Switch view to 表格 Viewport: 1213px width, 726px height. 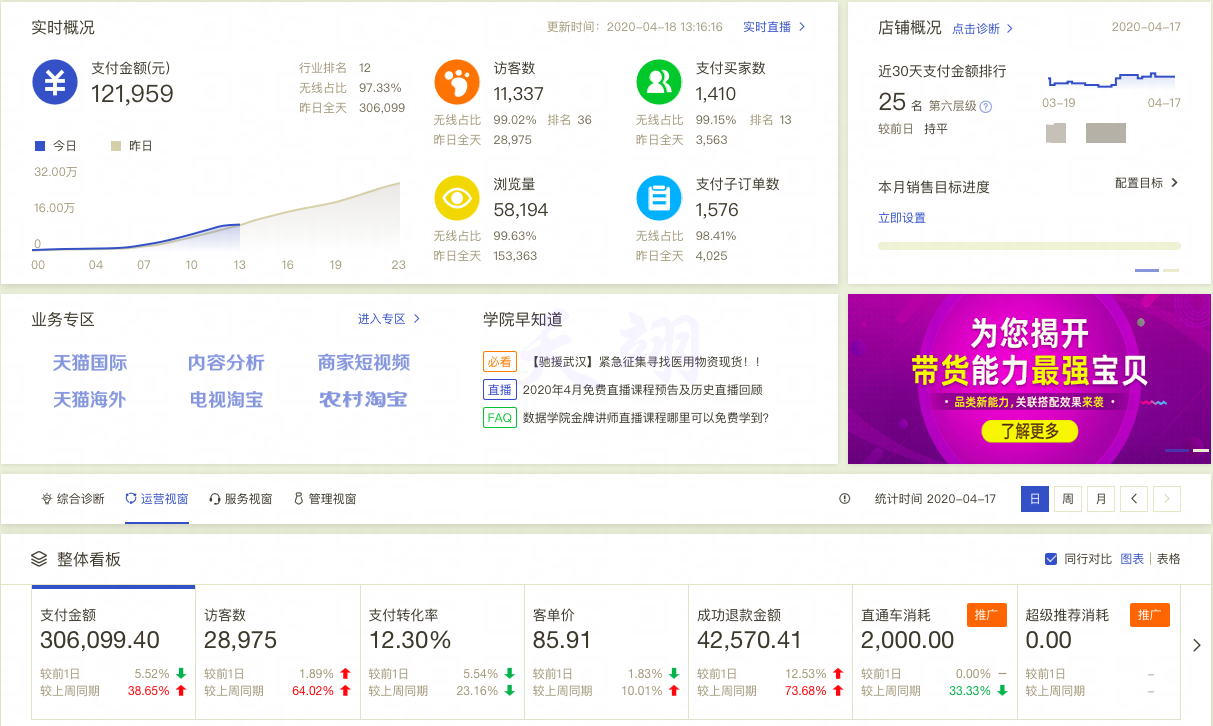point(1168,559)
